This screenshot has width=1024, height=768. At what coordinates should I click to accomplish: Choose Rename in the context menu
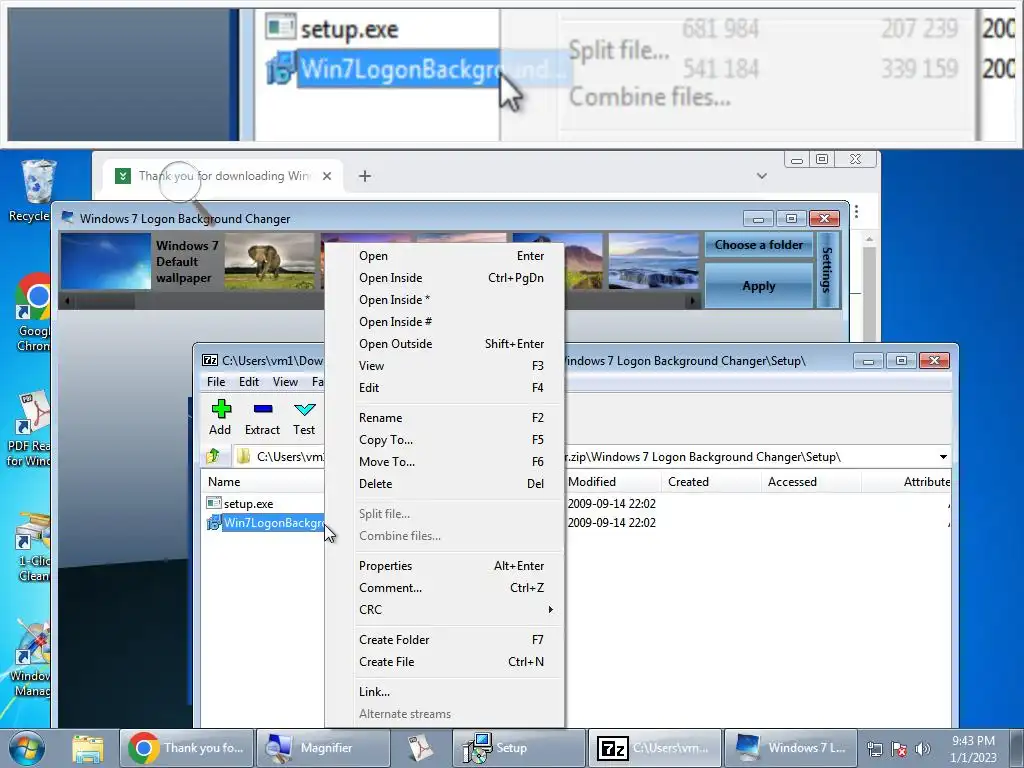(x=445, y=418)
